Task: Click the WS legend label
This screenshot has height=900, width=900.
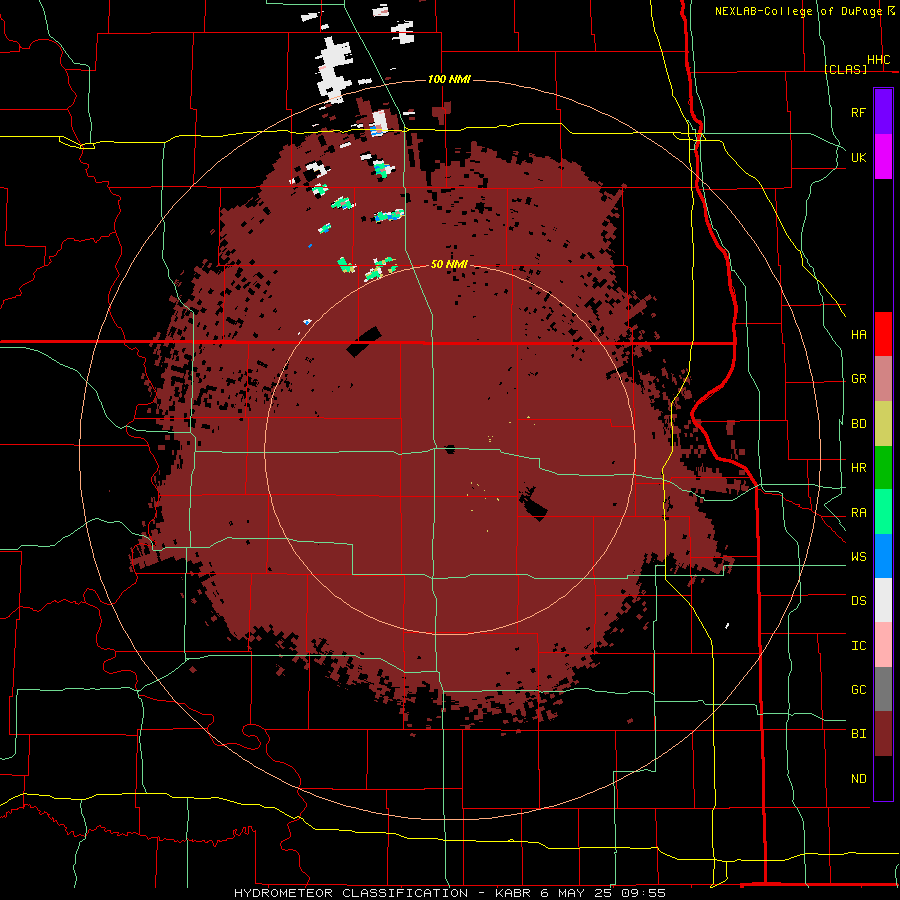Action: pyautogui.click(x=859, y=557)
